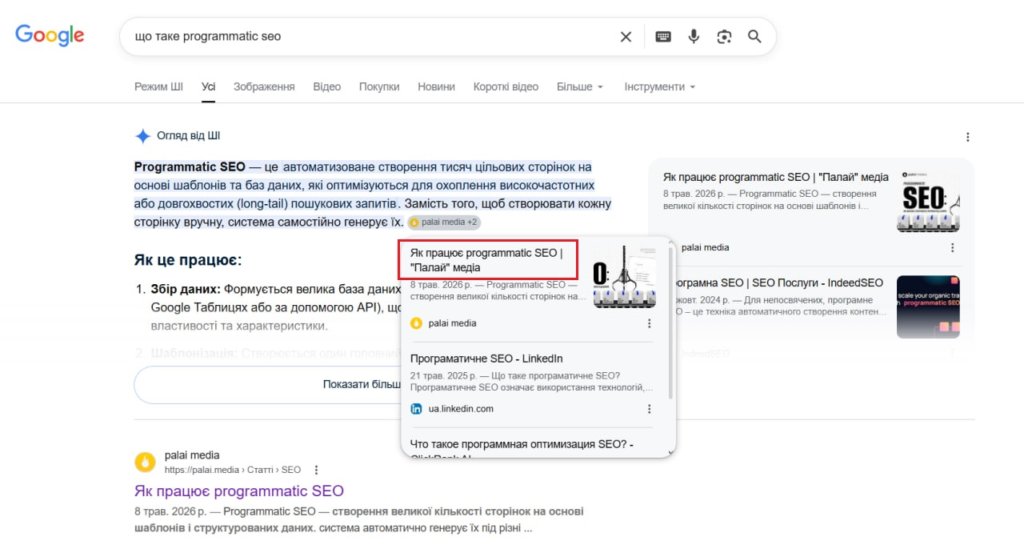Click palai media favicon in search result
Screen dimensions: 1024x553
[145, 462]
